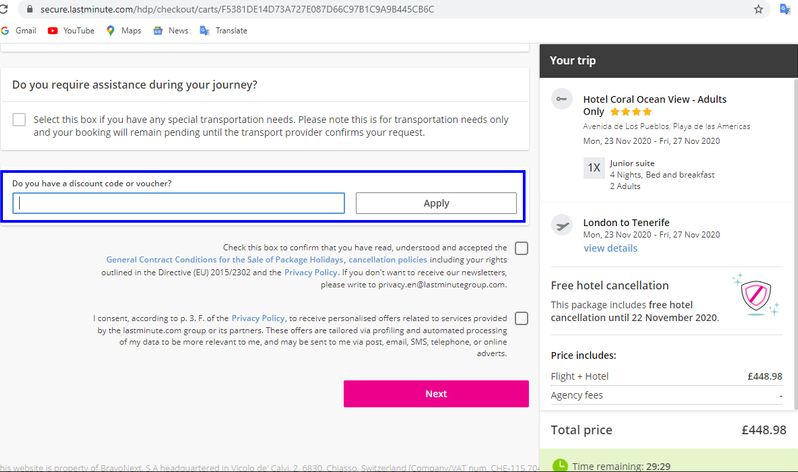The height and width of the screenshot is (472, 798).
Task: Click the browser reload icon
Action: pos(4,9)
